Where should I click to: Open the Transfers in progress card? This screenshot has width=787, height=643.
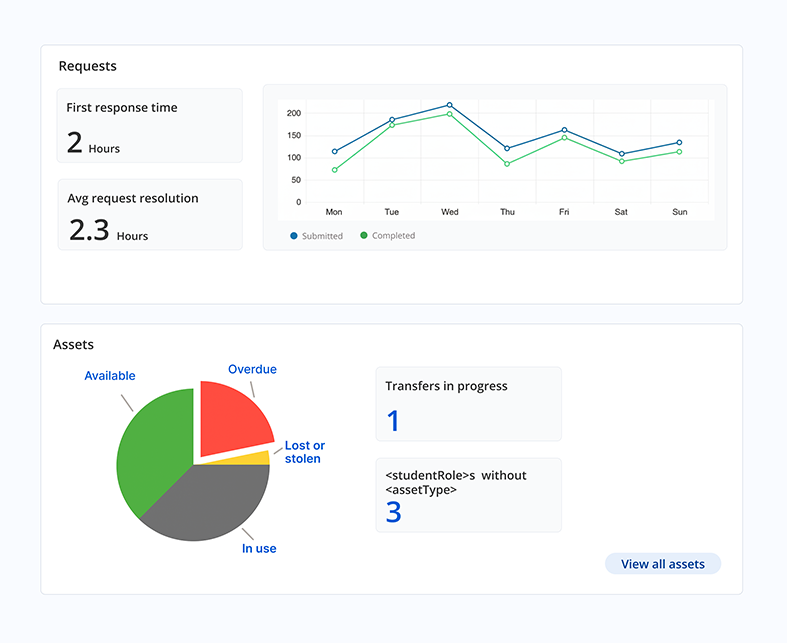(468, 404)
